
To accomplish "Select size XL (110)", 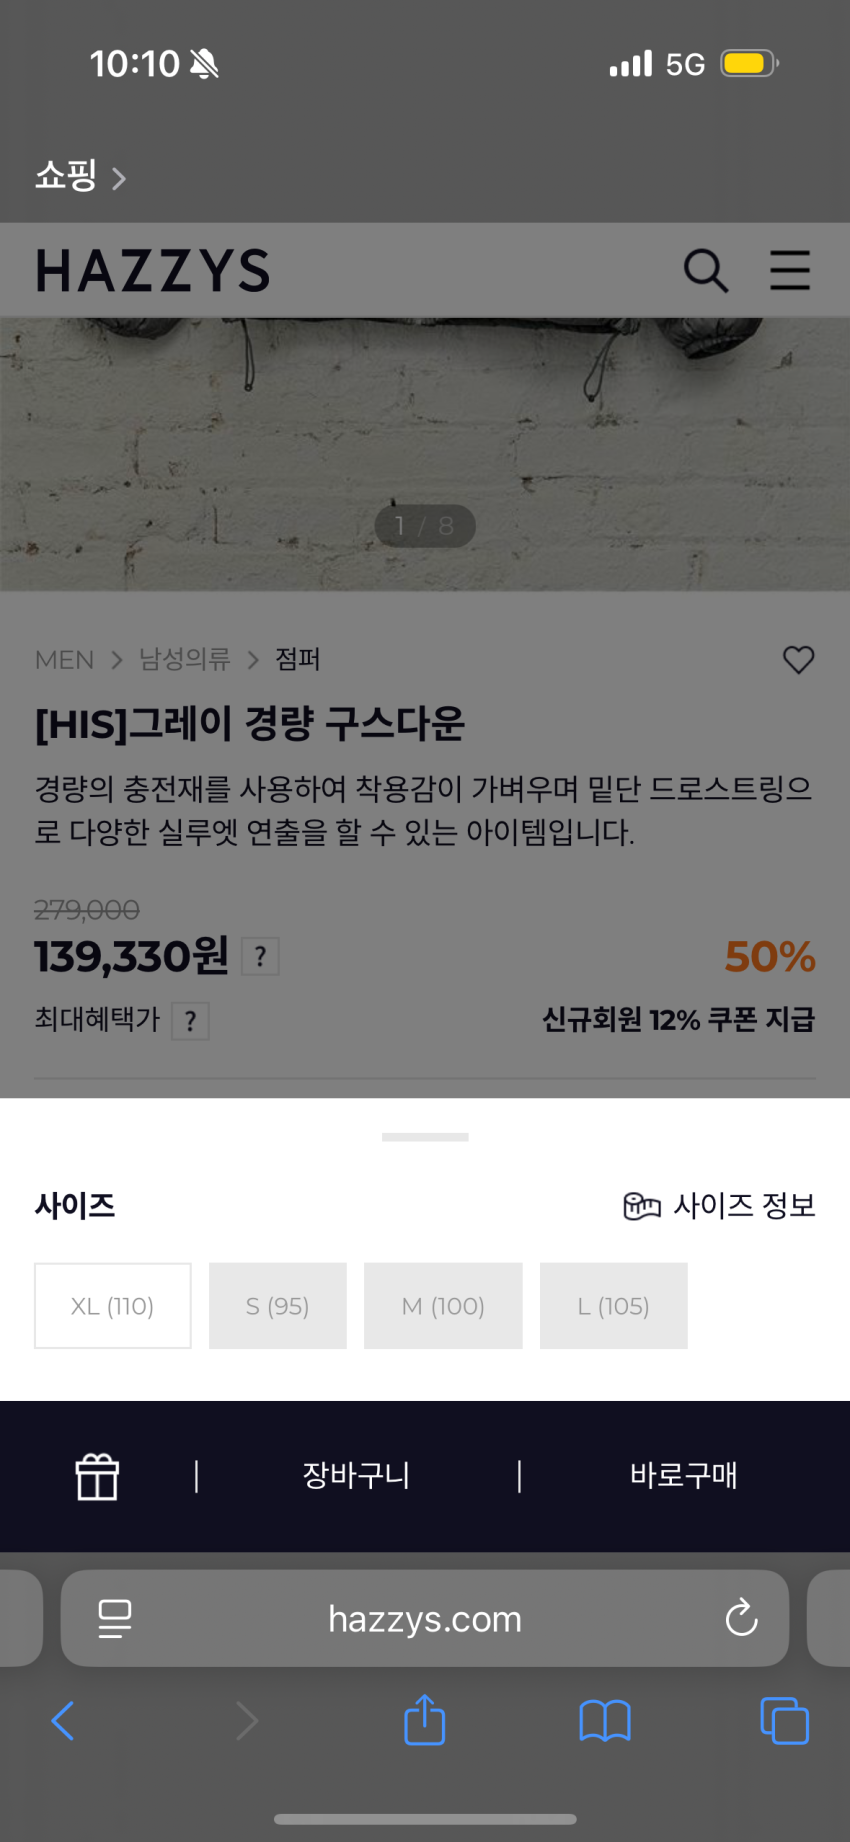I will [x=113, y=1306].
